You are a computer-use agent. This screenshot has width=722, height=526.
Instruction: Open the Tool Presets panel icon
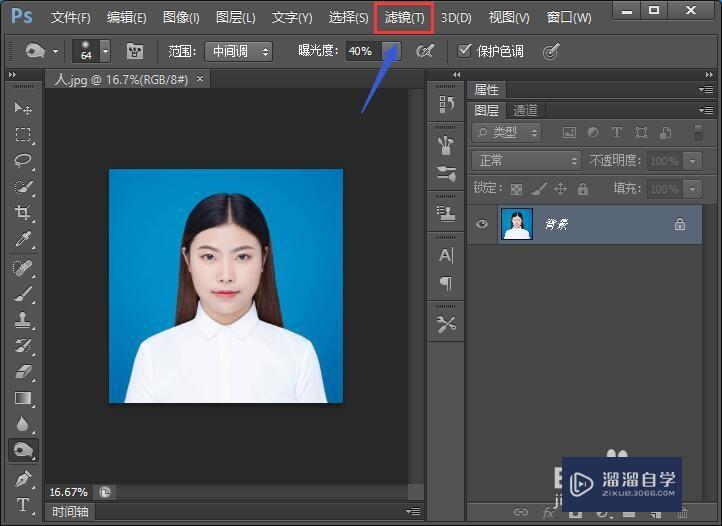click(446, 324)
